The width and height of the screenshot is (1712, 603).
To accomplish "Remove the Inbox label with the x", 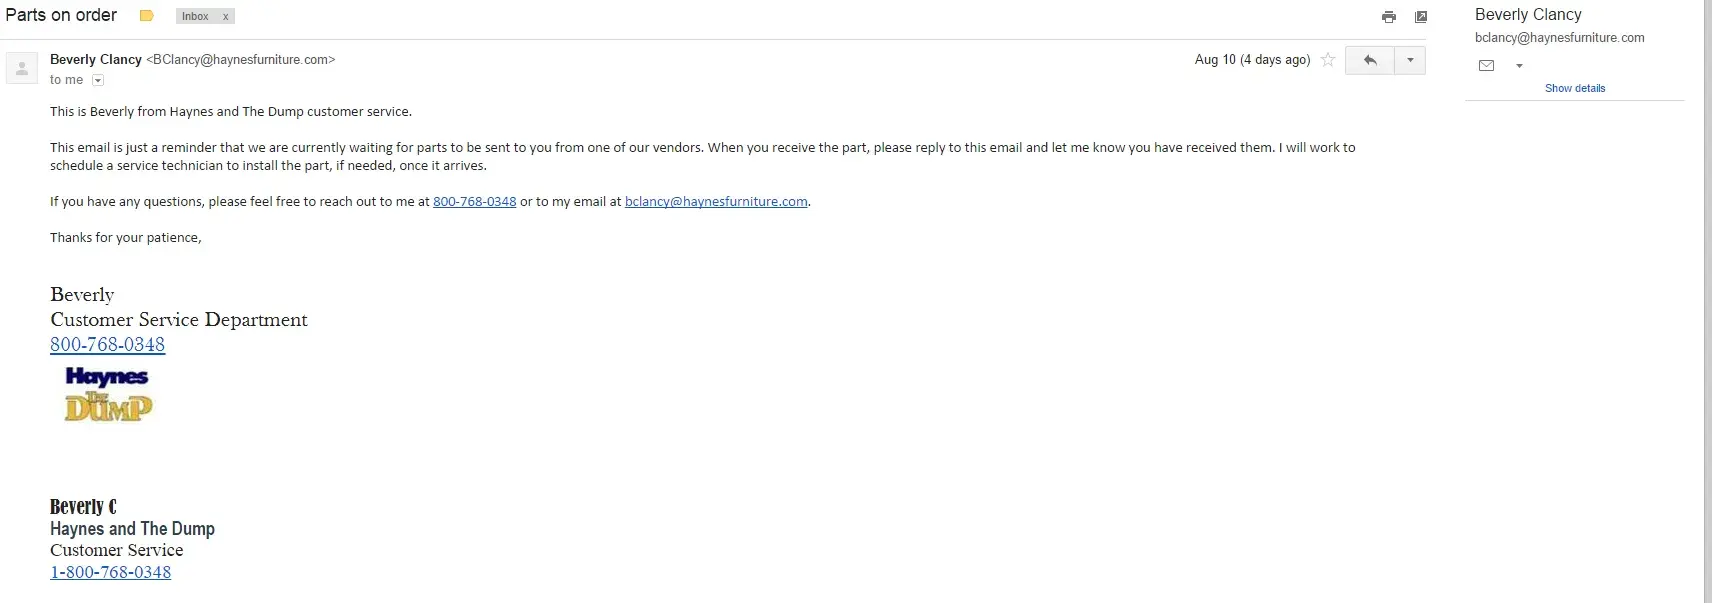I will (226, 17).
